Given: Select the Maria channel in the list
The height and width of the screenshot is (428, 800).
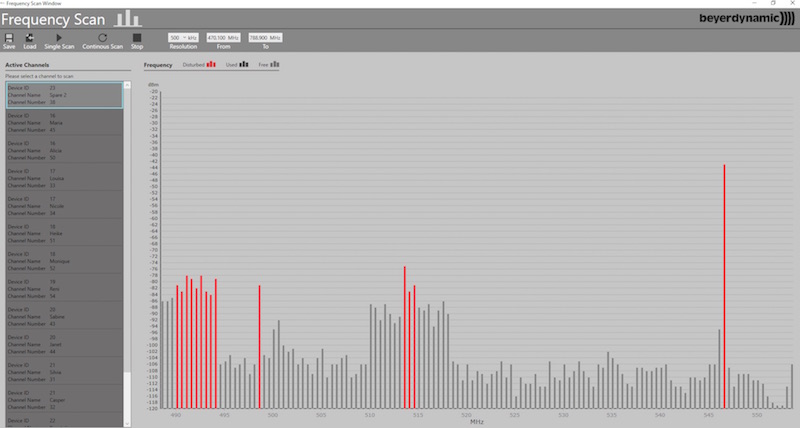Looking at the screenshot, I should (63, 122).
